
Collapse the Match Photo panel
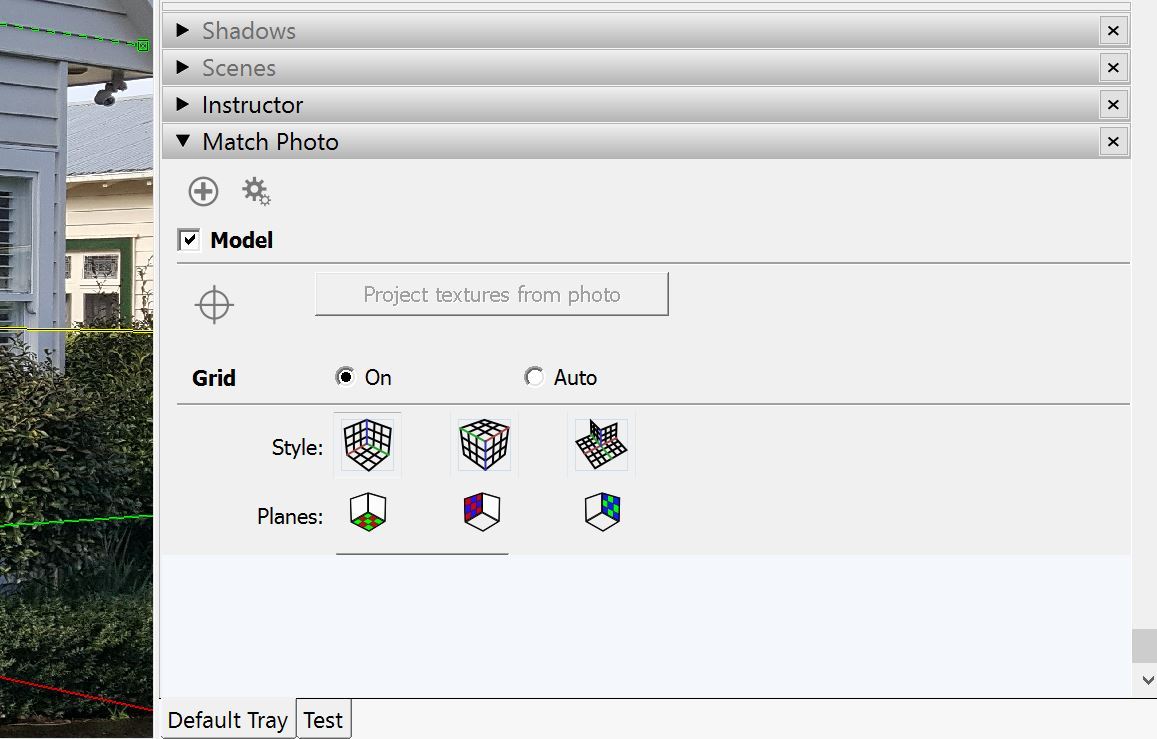(183, 141)
